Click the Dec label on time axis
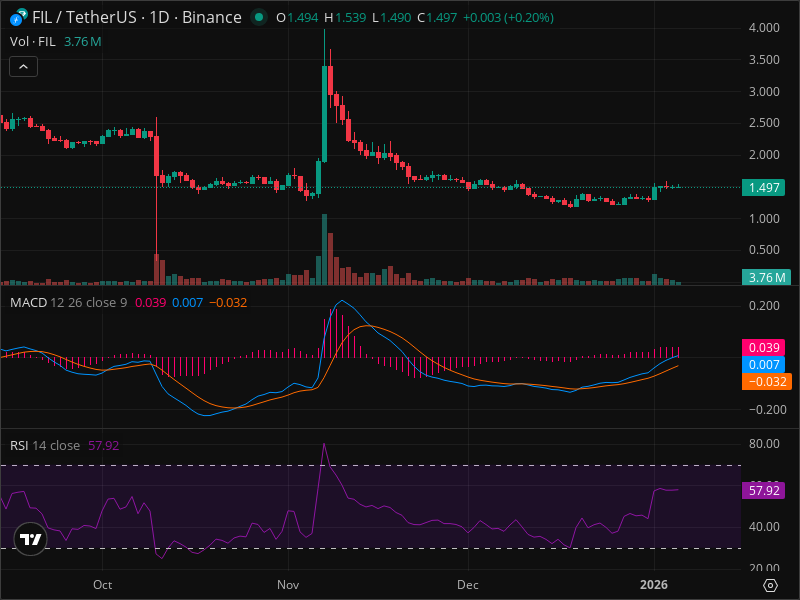Screen dimensions: 800x600 click(467, 585)
